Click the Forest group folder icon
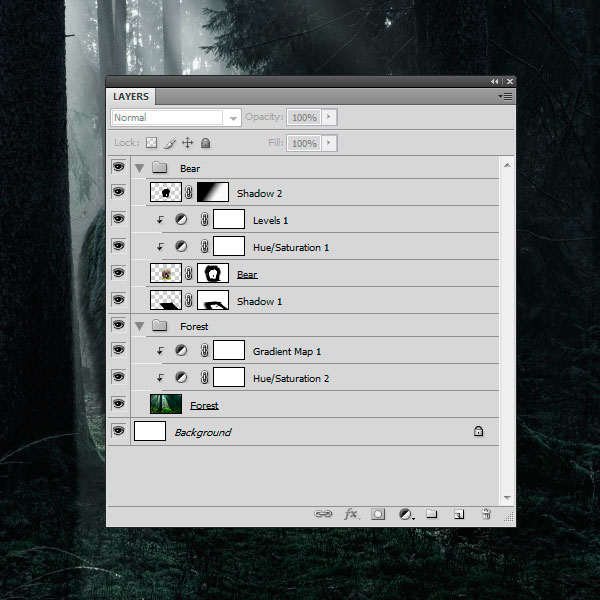The height and width of the screenshot is (600, 600). pos(160,325)
